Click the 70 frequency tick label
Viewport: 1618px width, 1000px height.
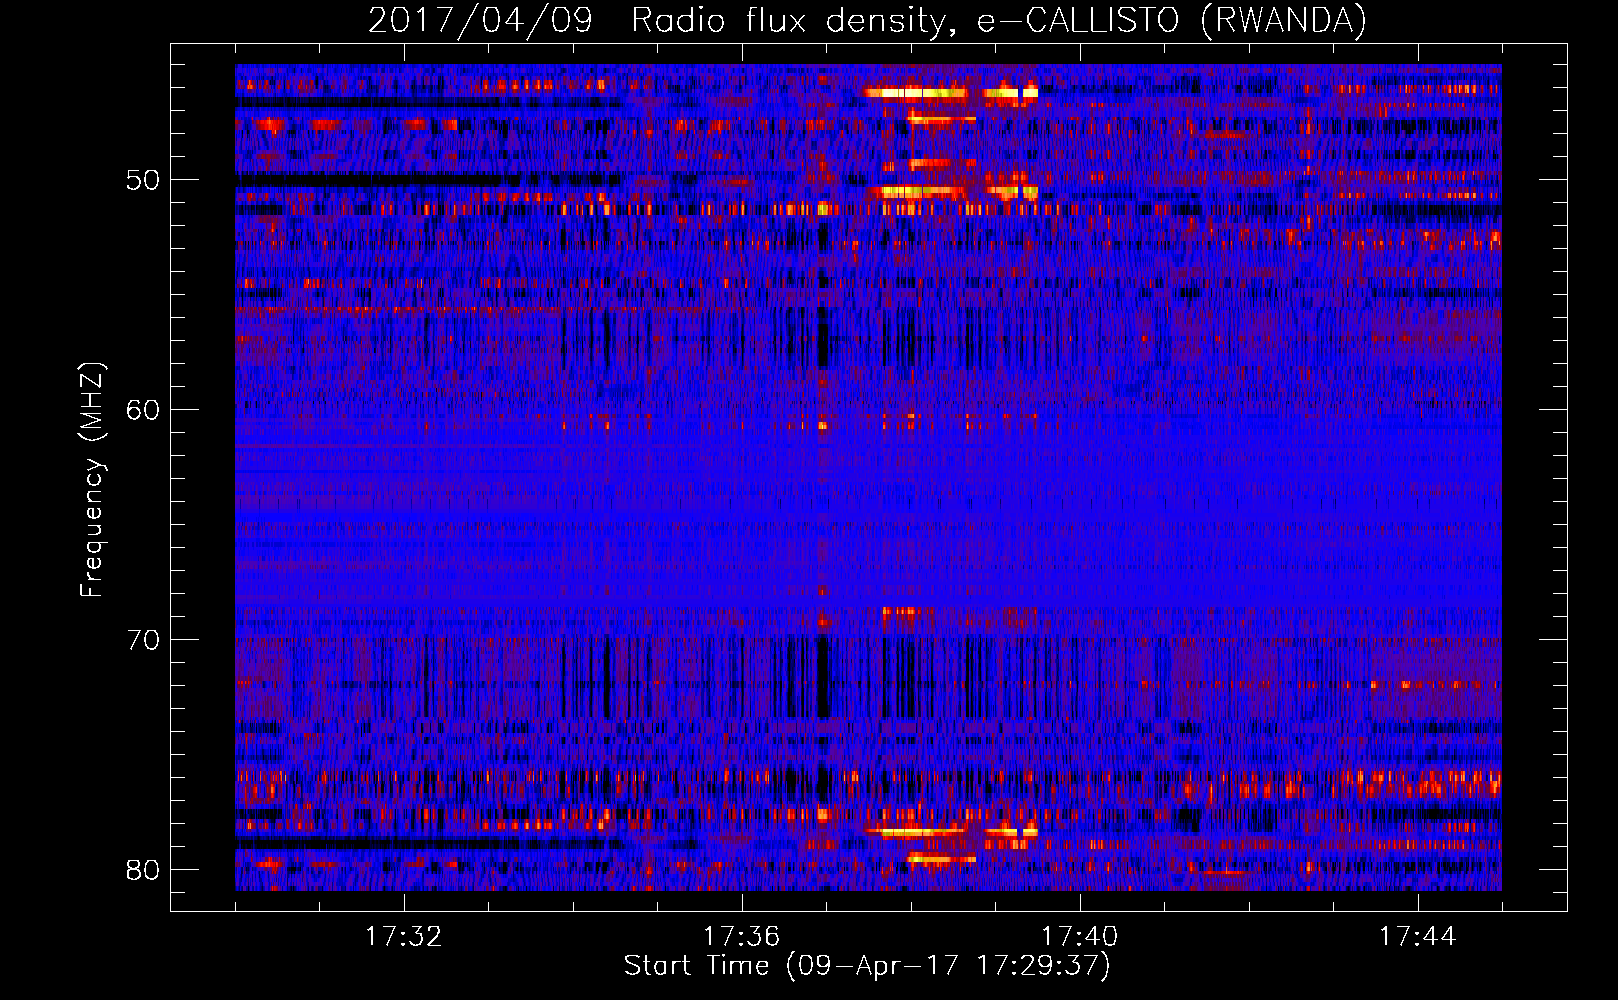143,640
